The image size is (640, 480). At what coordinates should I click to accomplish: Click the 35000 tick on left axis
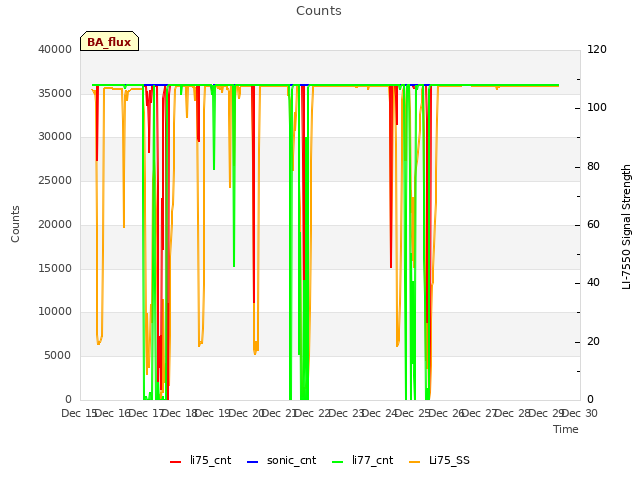pos(55,93)
